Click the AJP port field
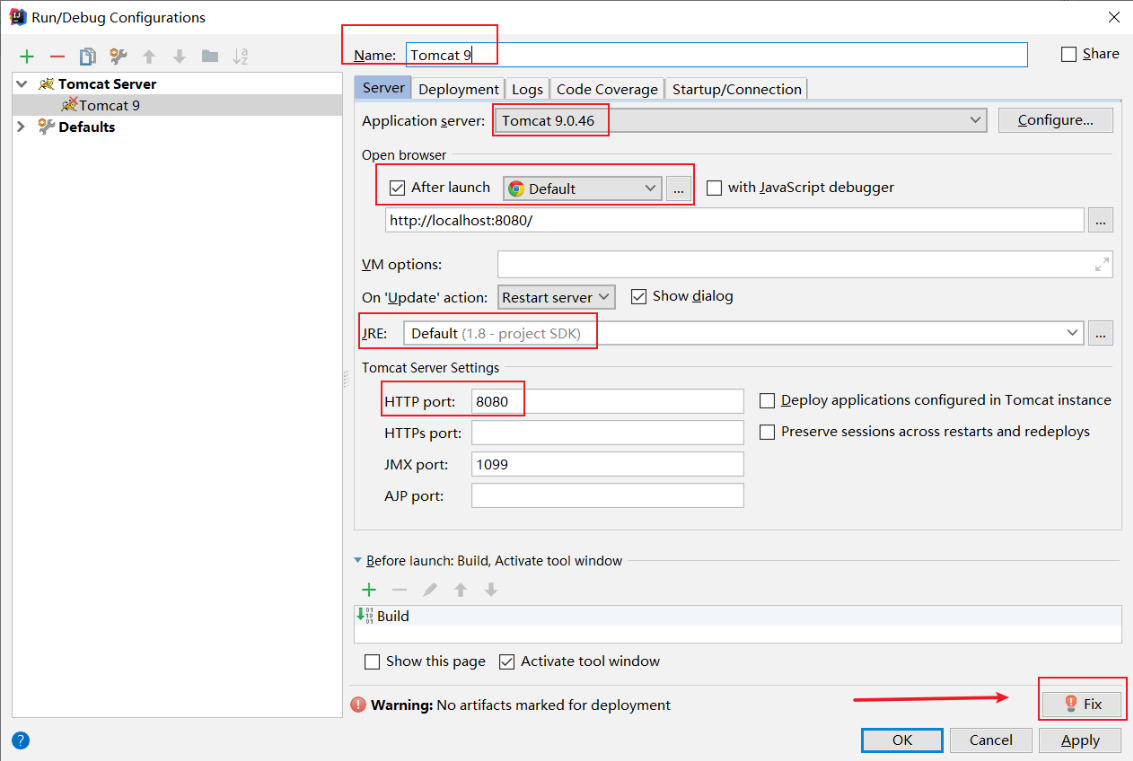This screenshot has height=761, width=1133. point(607,496)
